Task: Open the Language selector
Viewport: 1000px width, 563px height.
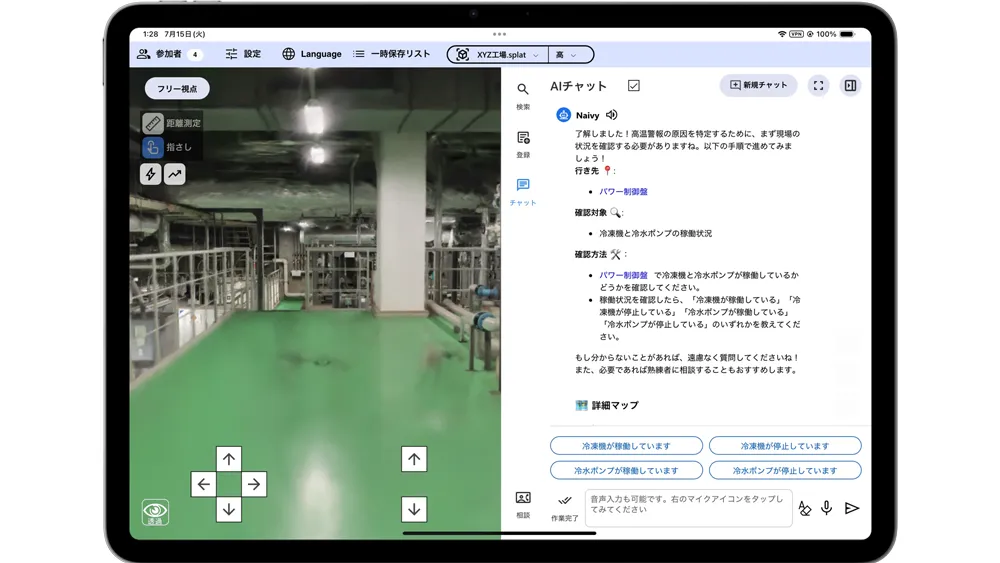Action: (312, 54)
